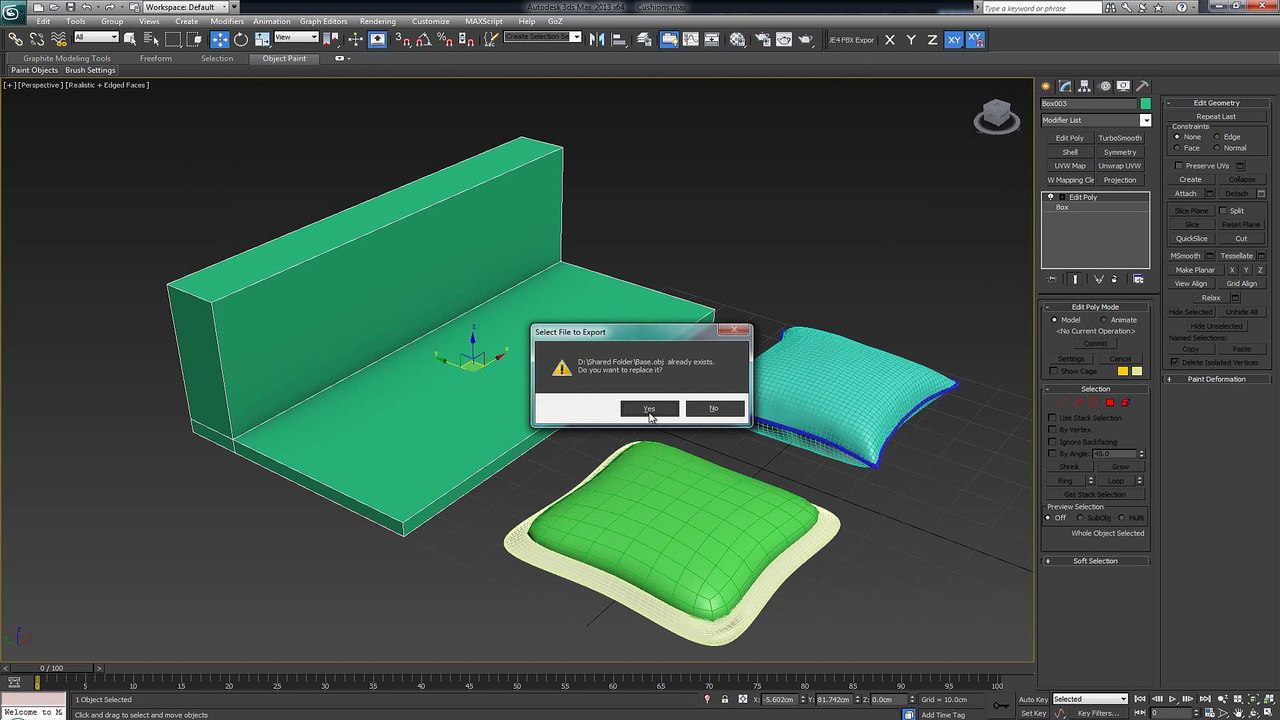Click the ViewCube in the viewport
This screenshot has width=1280, height=720.
996,116
